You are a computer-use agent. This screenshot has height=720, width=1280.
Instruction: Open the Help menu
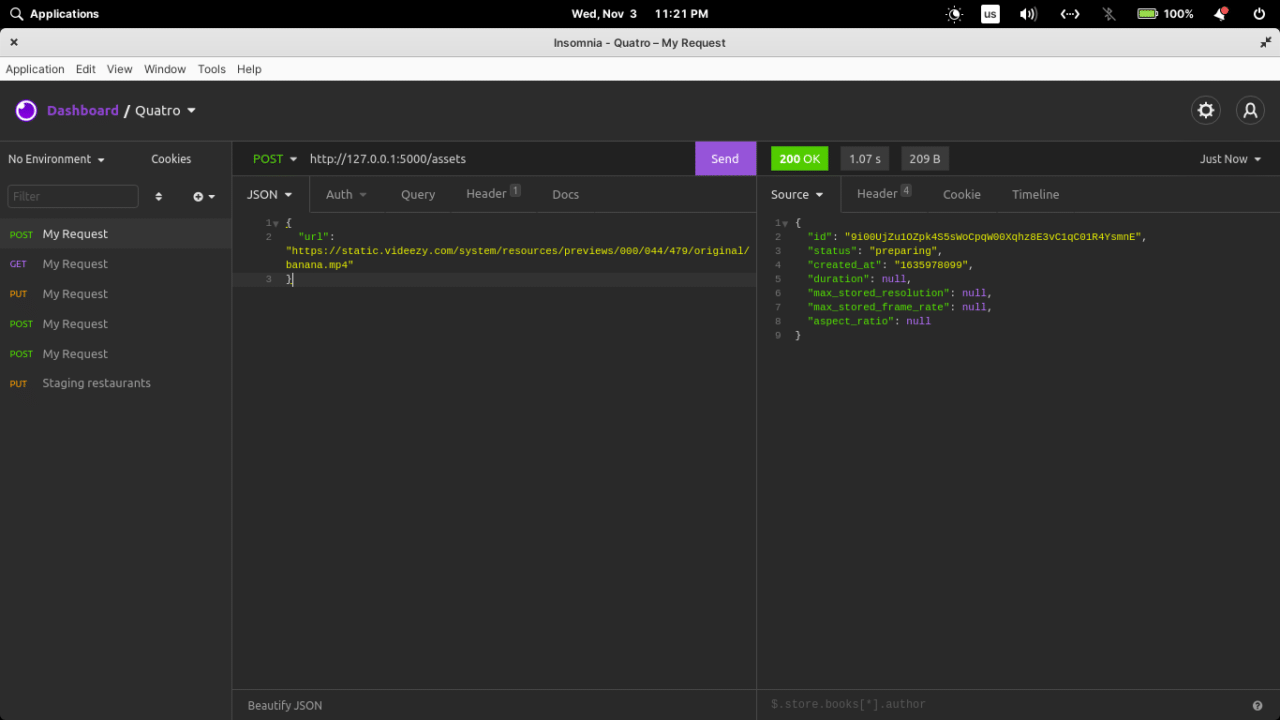(249, 69)
